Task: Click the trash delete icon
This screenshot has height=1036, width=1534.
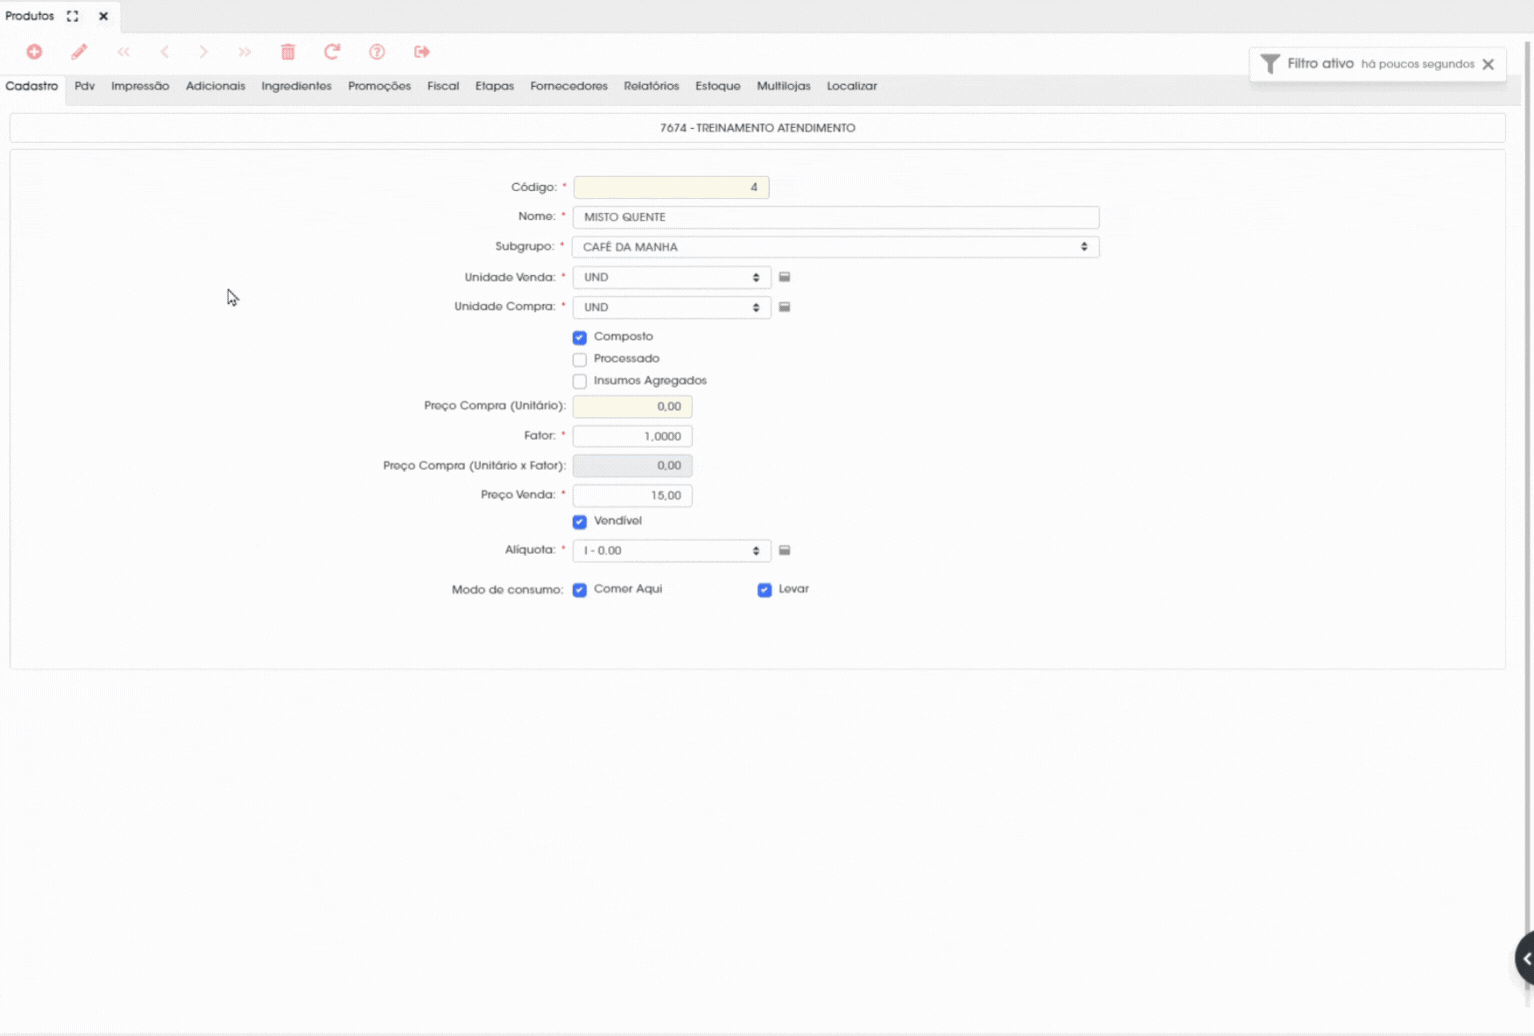Action: click(288, 52)
